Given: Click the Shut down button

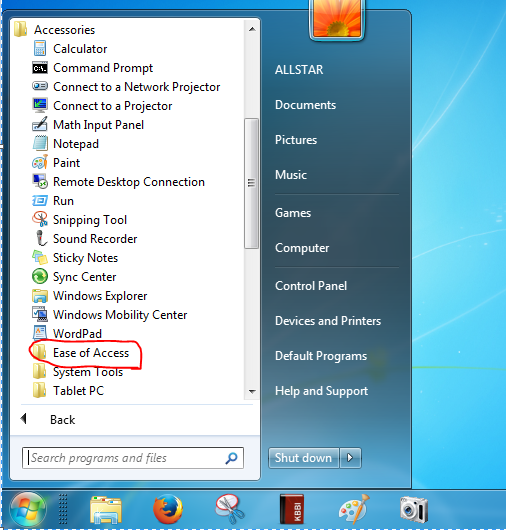Looking at the screenshot, I should (304, 458).
